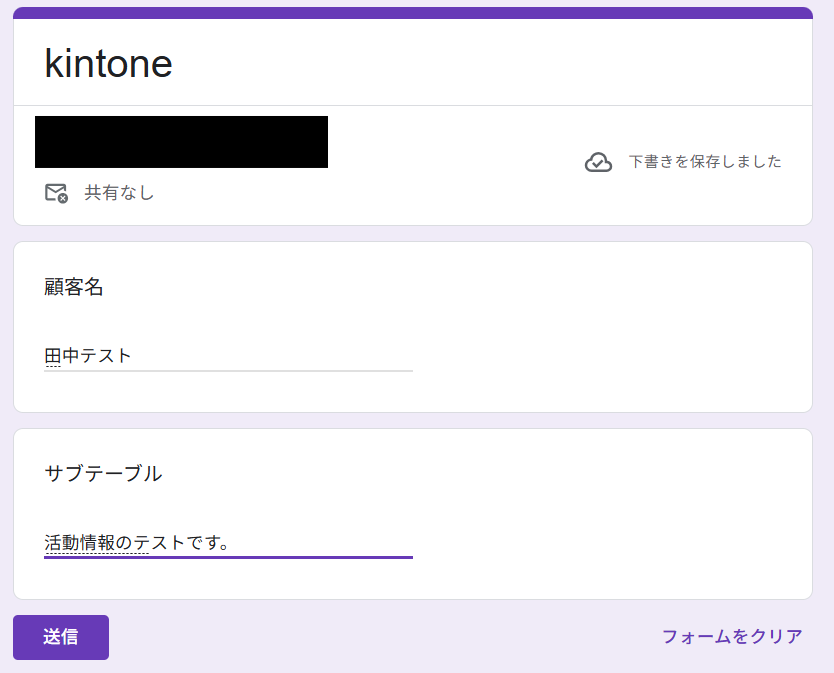Place cursor after テスト in 顧客名 answer

[x=134, y=355]
